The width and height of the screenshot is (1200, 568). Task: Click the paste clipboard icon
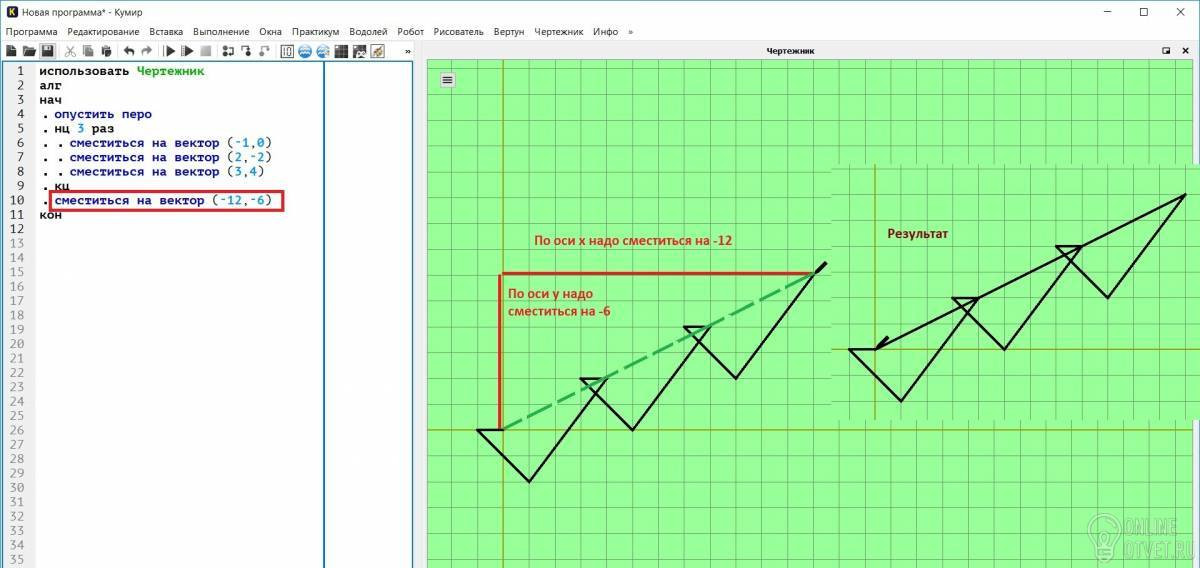click(x=106, y=50)
